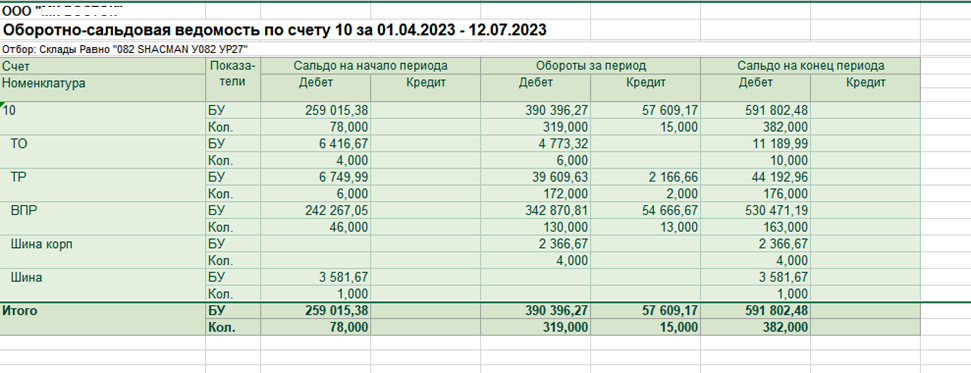
Task: Click the 'Показатели' column header
Action: coord(233,80)
